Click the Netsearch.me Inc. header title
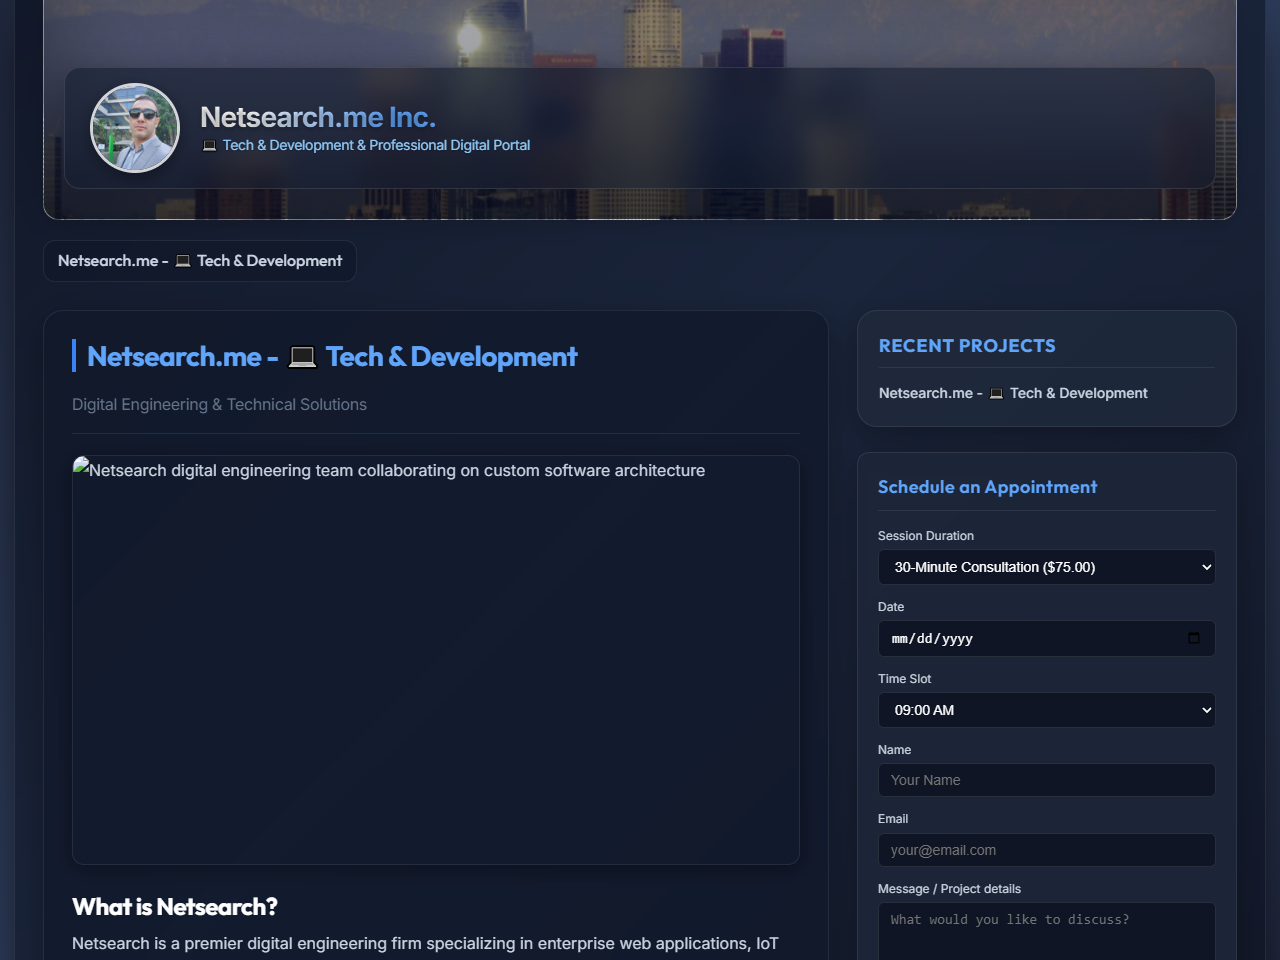1280x960 pixels. (x=318, y=117)
